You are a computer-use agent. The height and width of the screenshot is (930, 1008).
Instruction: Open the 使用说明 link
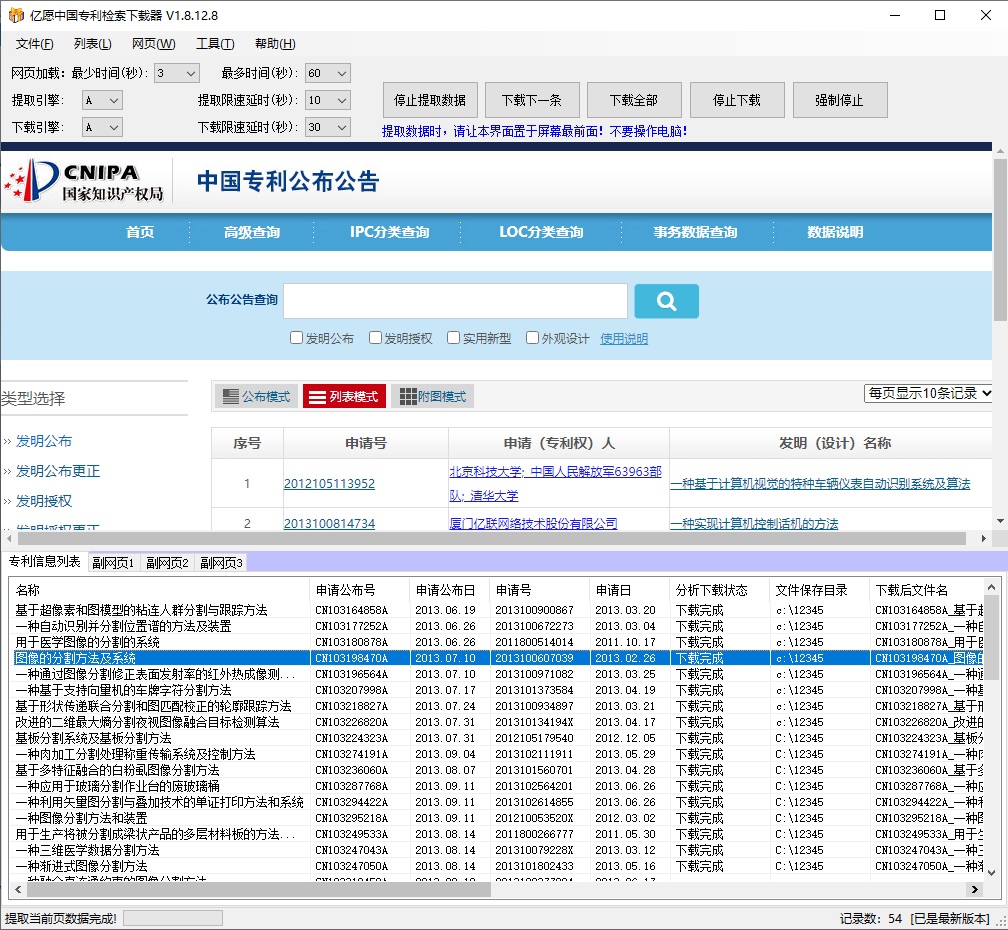[624, 339]
